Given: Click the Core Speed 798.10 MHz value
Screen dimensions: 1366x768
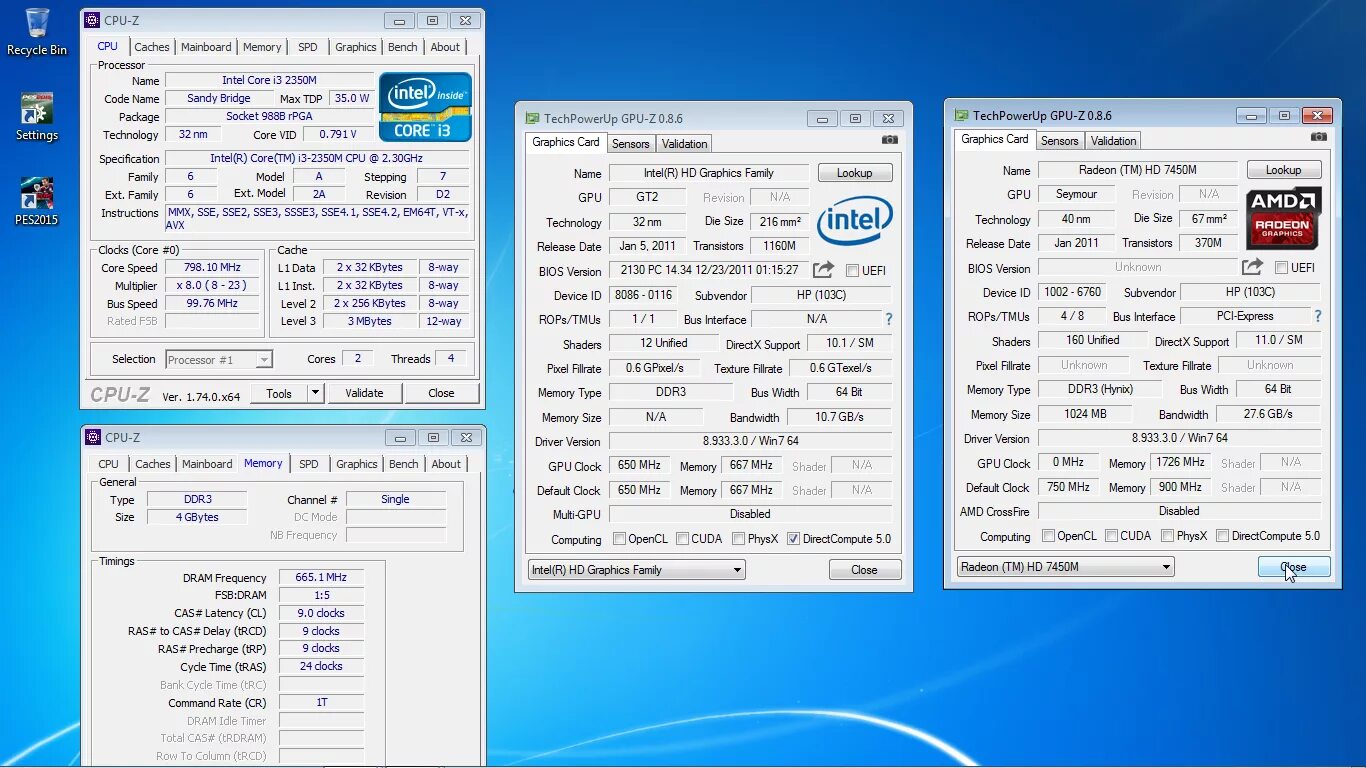Looking at the screenshot, I should 214,268.
